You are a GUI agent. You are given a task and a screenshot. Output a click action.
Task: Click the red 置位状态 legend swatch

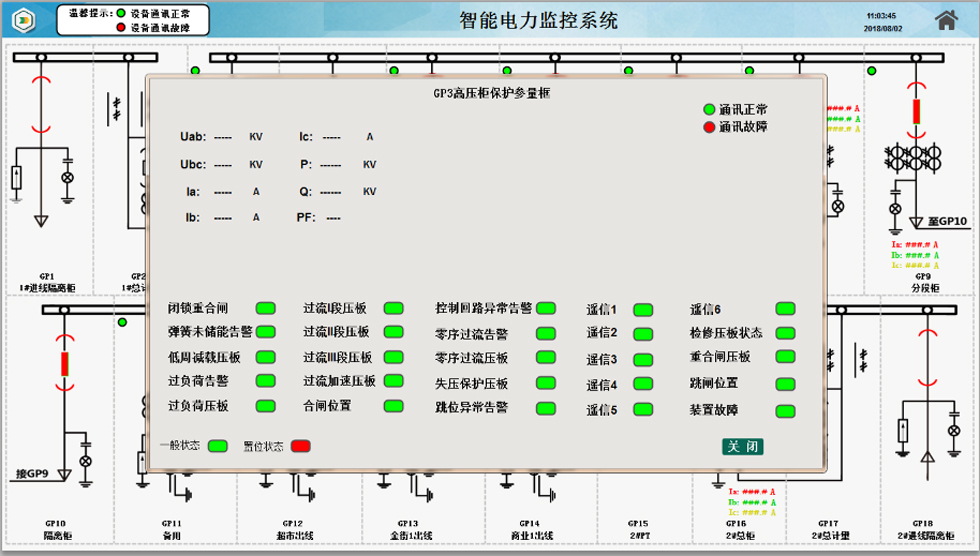(x=301, y=446)
